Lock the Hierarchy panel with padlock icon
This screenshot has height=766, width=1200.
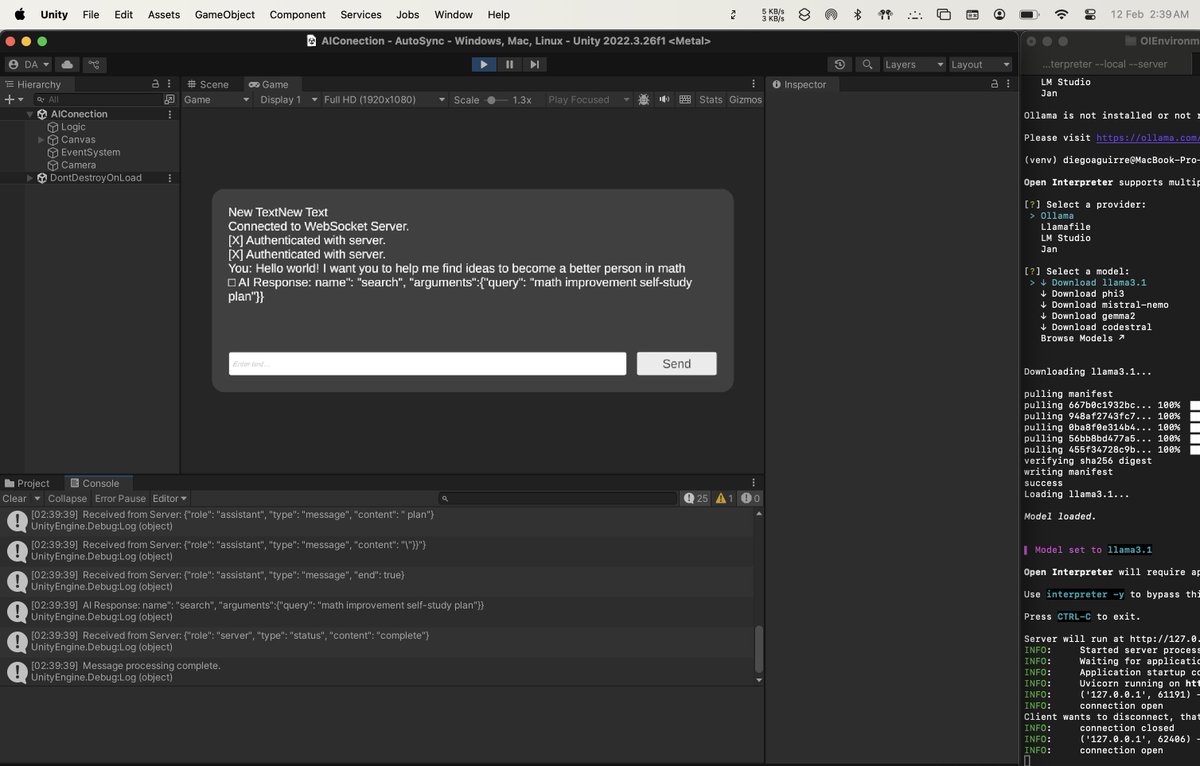(154, 84)
